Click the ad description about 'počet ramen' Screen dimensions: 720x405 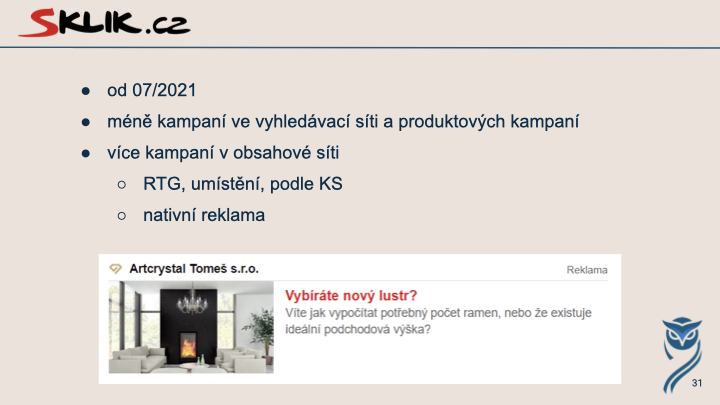click(x=438, y=321)
